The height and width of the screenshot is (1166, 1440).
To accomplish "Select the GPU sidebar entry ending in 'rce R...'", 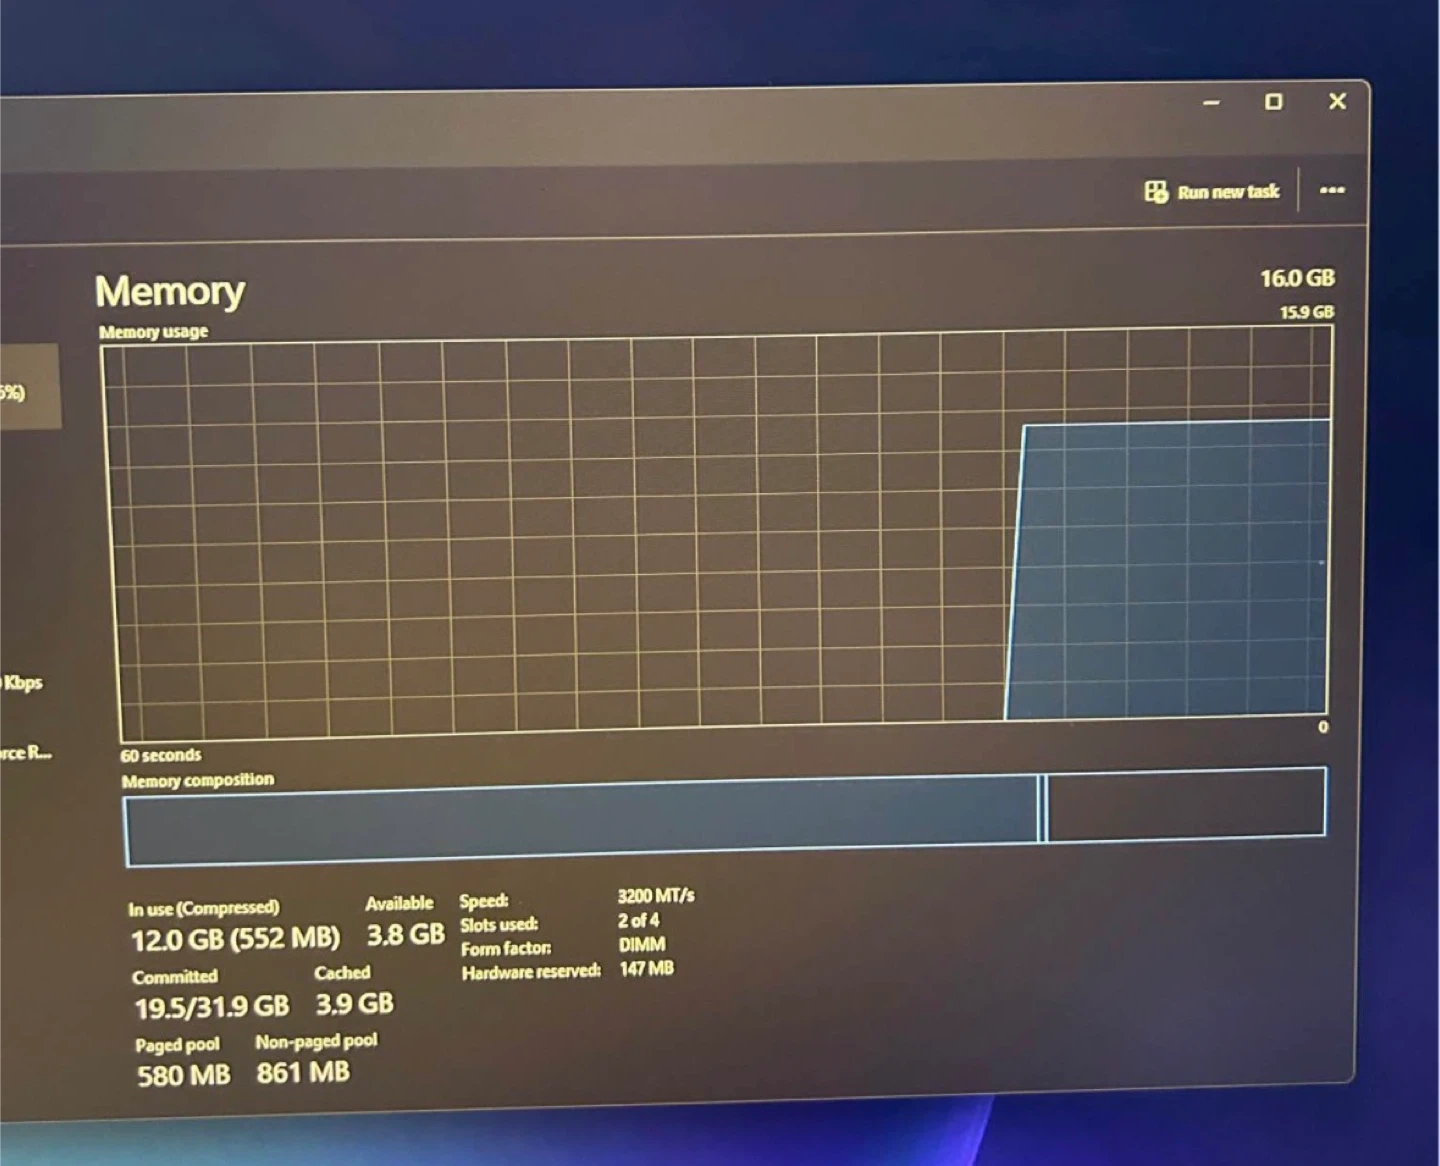I will pyautogui.click(x=25, y=753).
